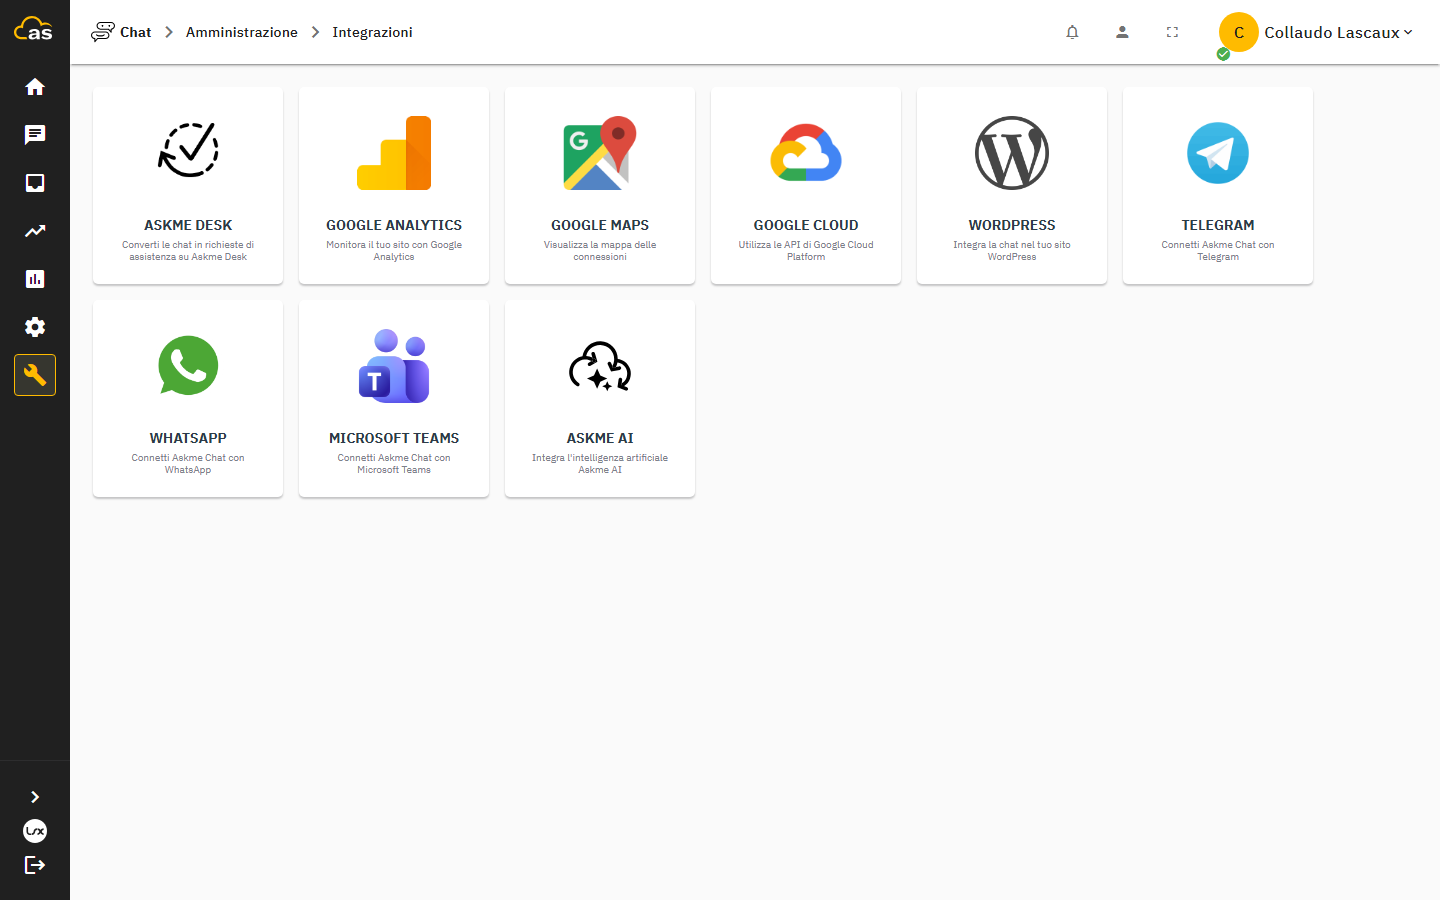1440x900 pixels.
Task: Click the WordPress logo
Action: click(1012, 153)
